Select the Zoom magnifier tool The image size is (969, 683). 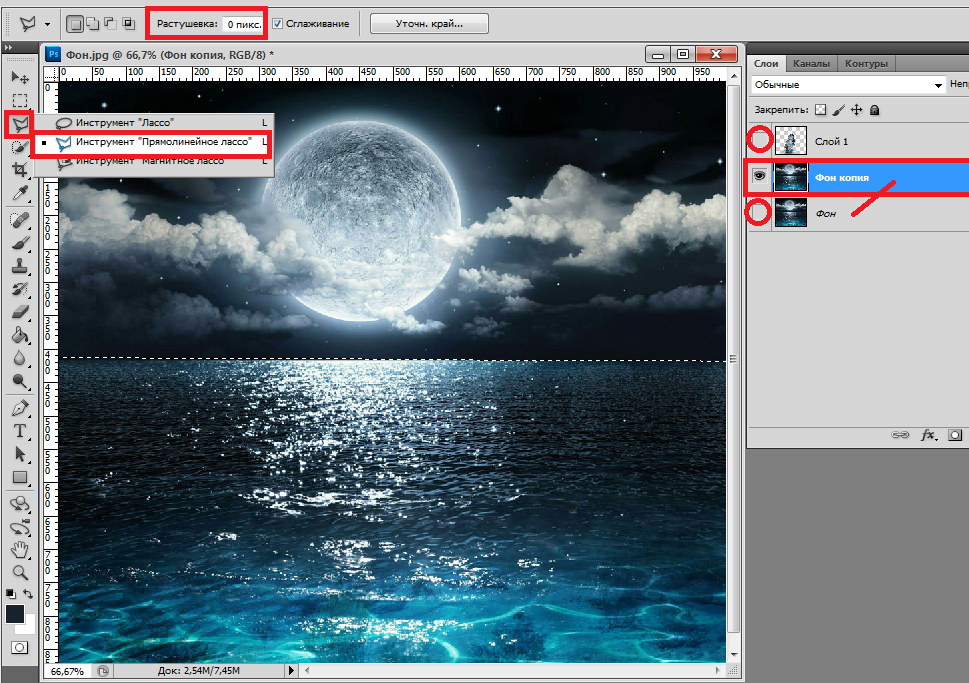pyautogui.click(x=19, y=572)
